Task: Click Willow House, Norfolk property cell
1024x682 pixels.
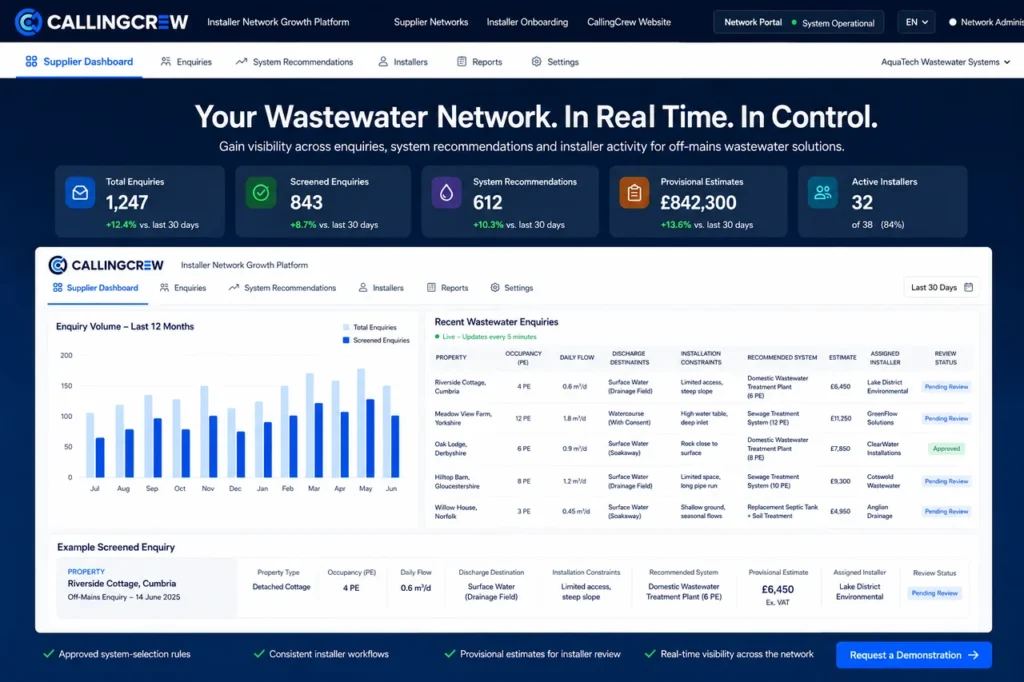Action: point(456,512)
